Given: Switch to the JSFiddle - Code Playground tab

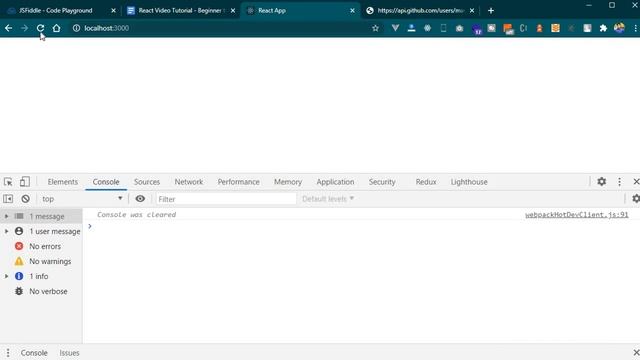Looking at the screenshot, I should 56,11.
